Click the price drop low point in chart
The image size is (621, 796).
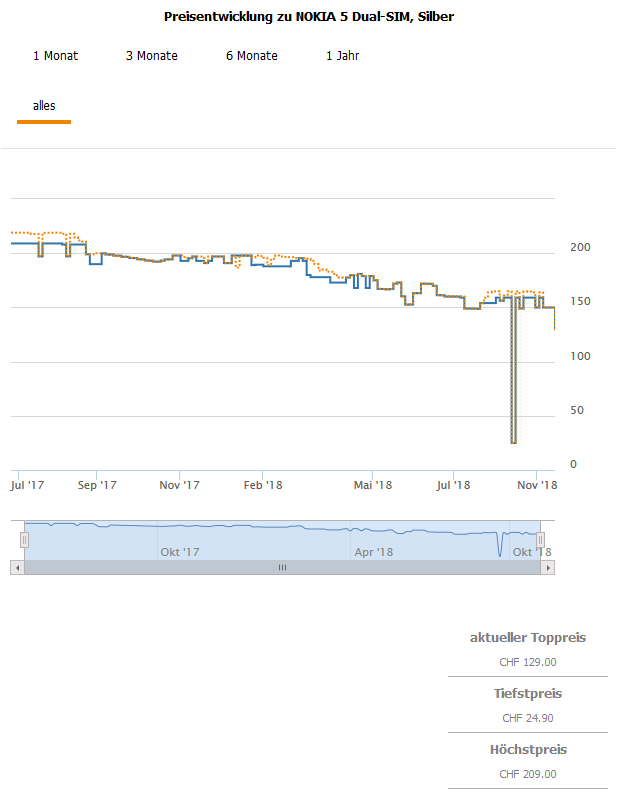(x=514, y=441)
